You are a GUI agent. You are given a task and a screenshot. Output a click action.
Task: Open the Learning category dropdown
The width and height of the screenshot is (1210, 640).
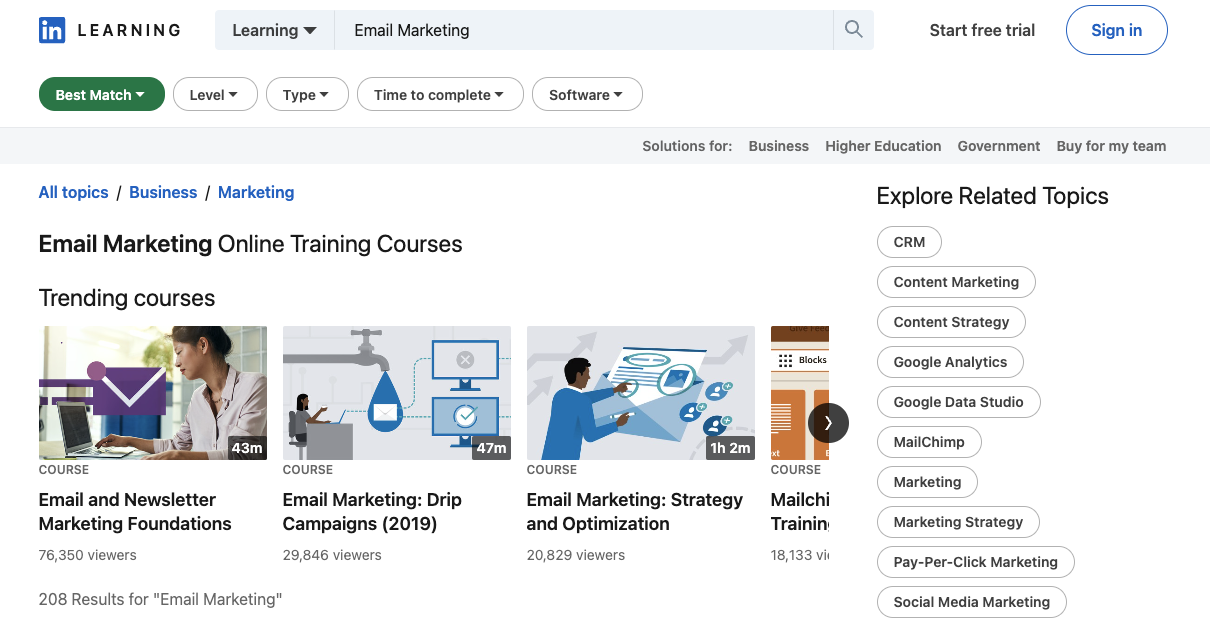273,30
